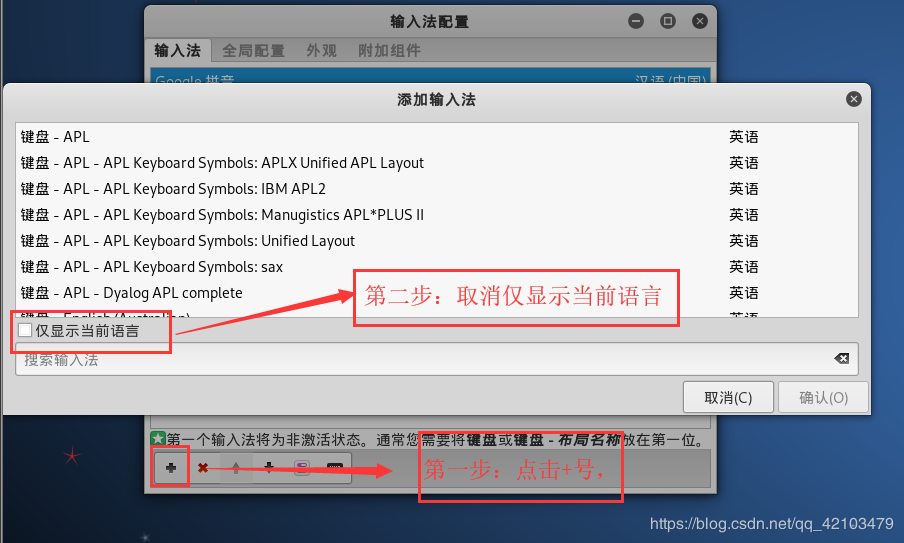The width and height of the screenshot is (904, 543).
Task: Select APL Keyboard Symbols: sax entry
Action: [436, 267]
